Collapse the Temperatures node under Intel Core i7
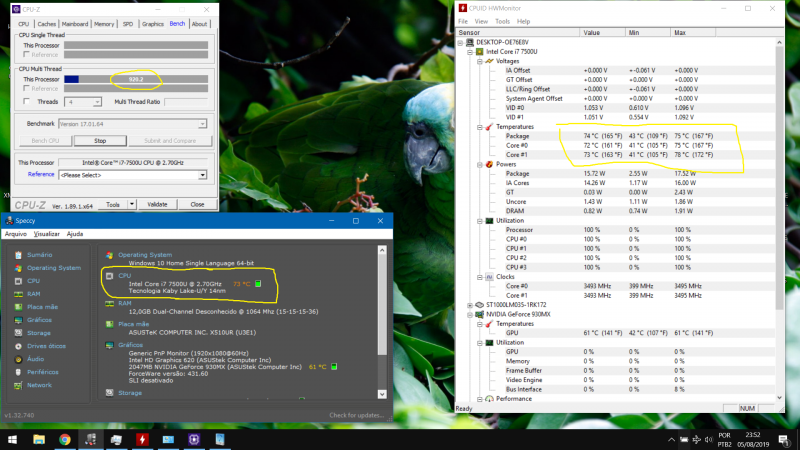The height and width of the screenshot is (450, 800). (x=480, y=127)
